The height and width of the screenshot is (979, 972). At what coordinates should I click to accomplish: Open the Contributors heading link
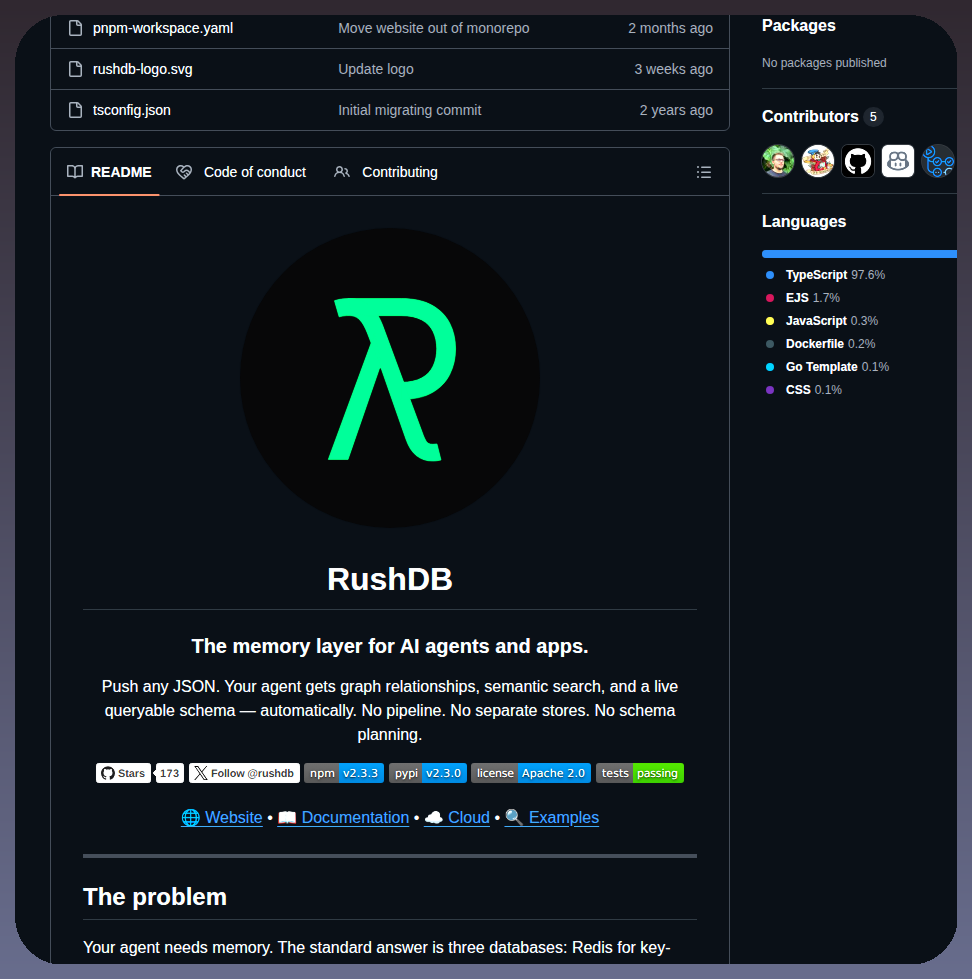point(810,117)
